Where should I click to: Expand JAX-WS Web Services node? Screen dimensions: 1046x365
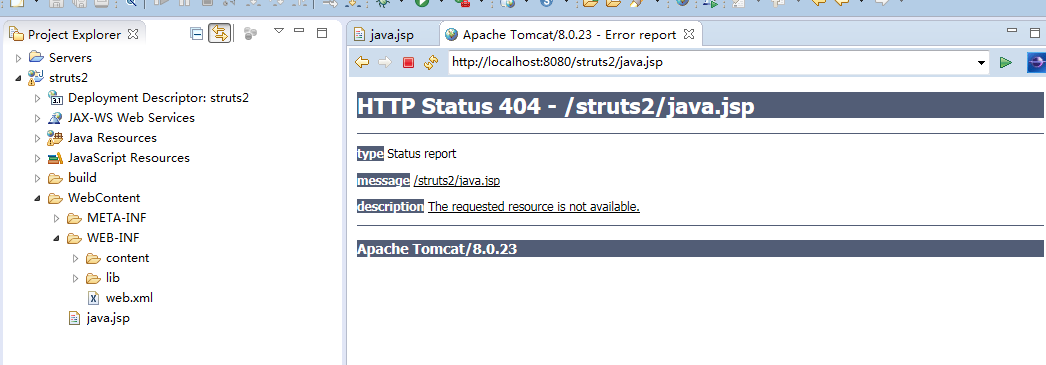37,118
